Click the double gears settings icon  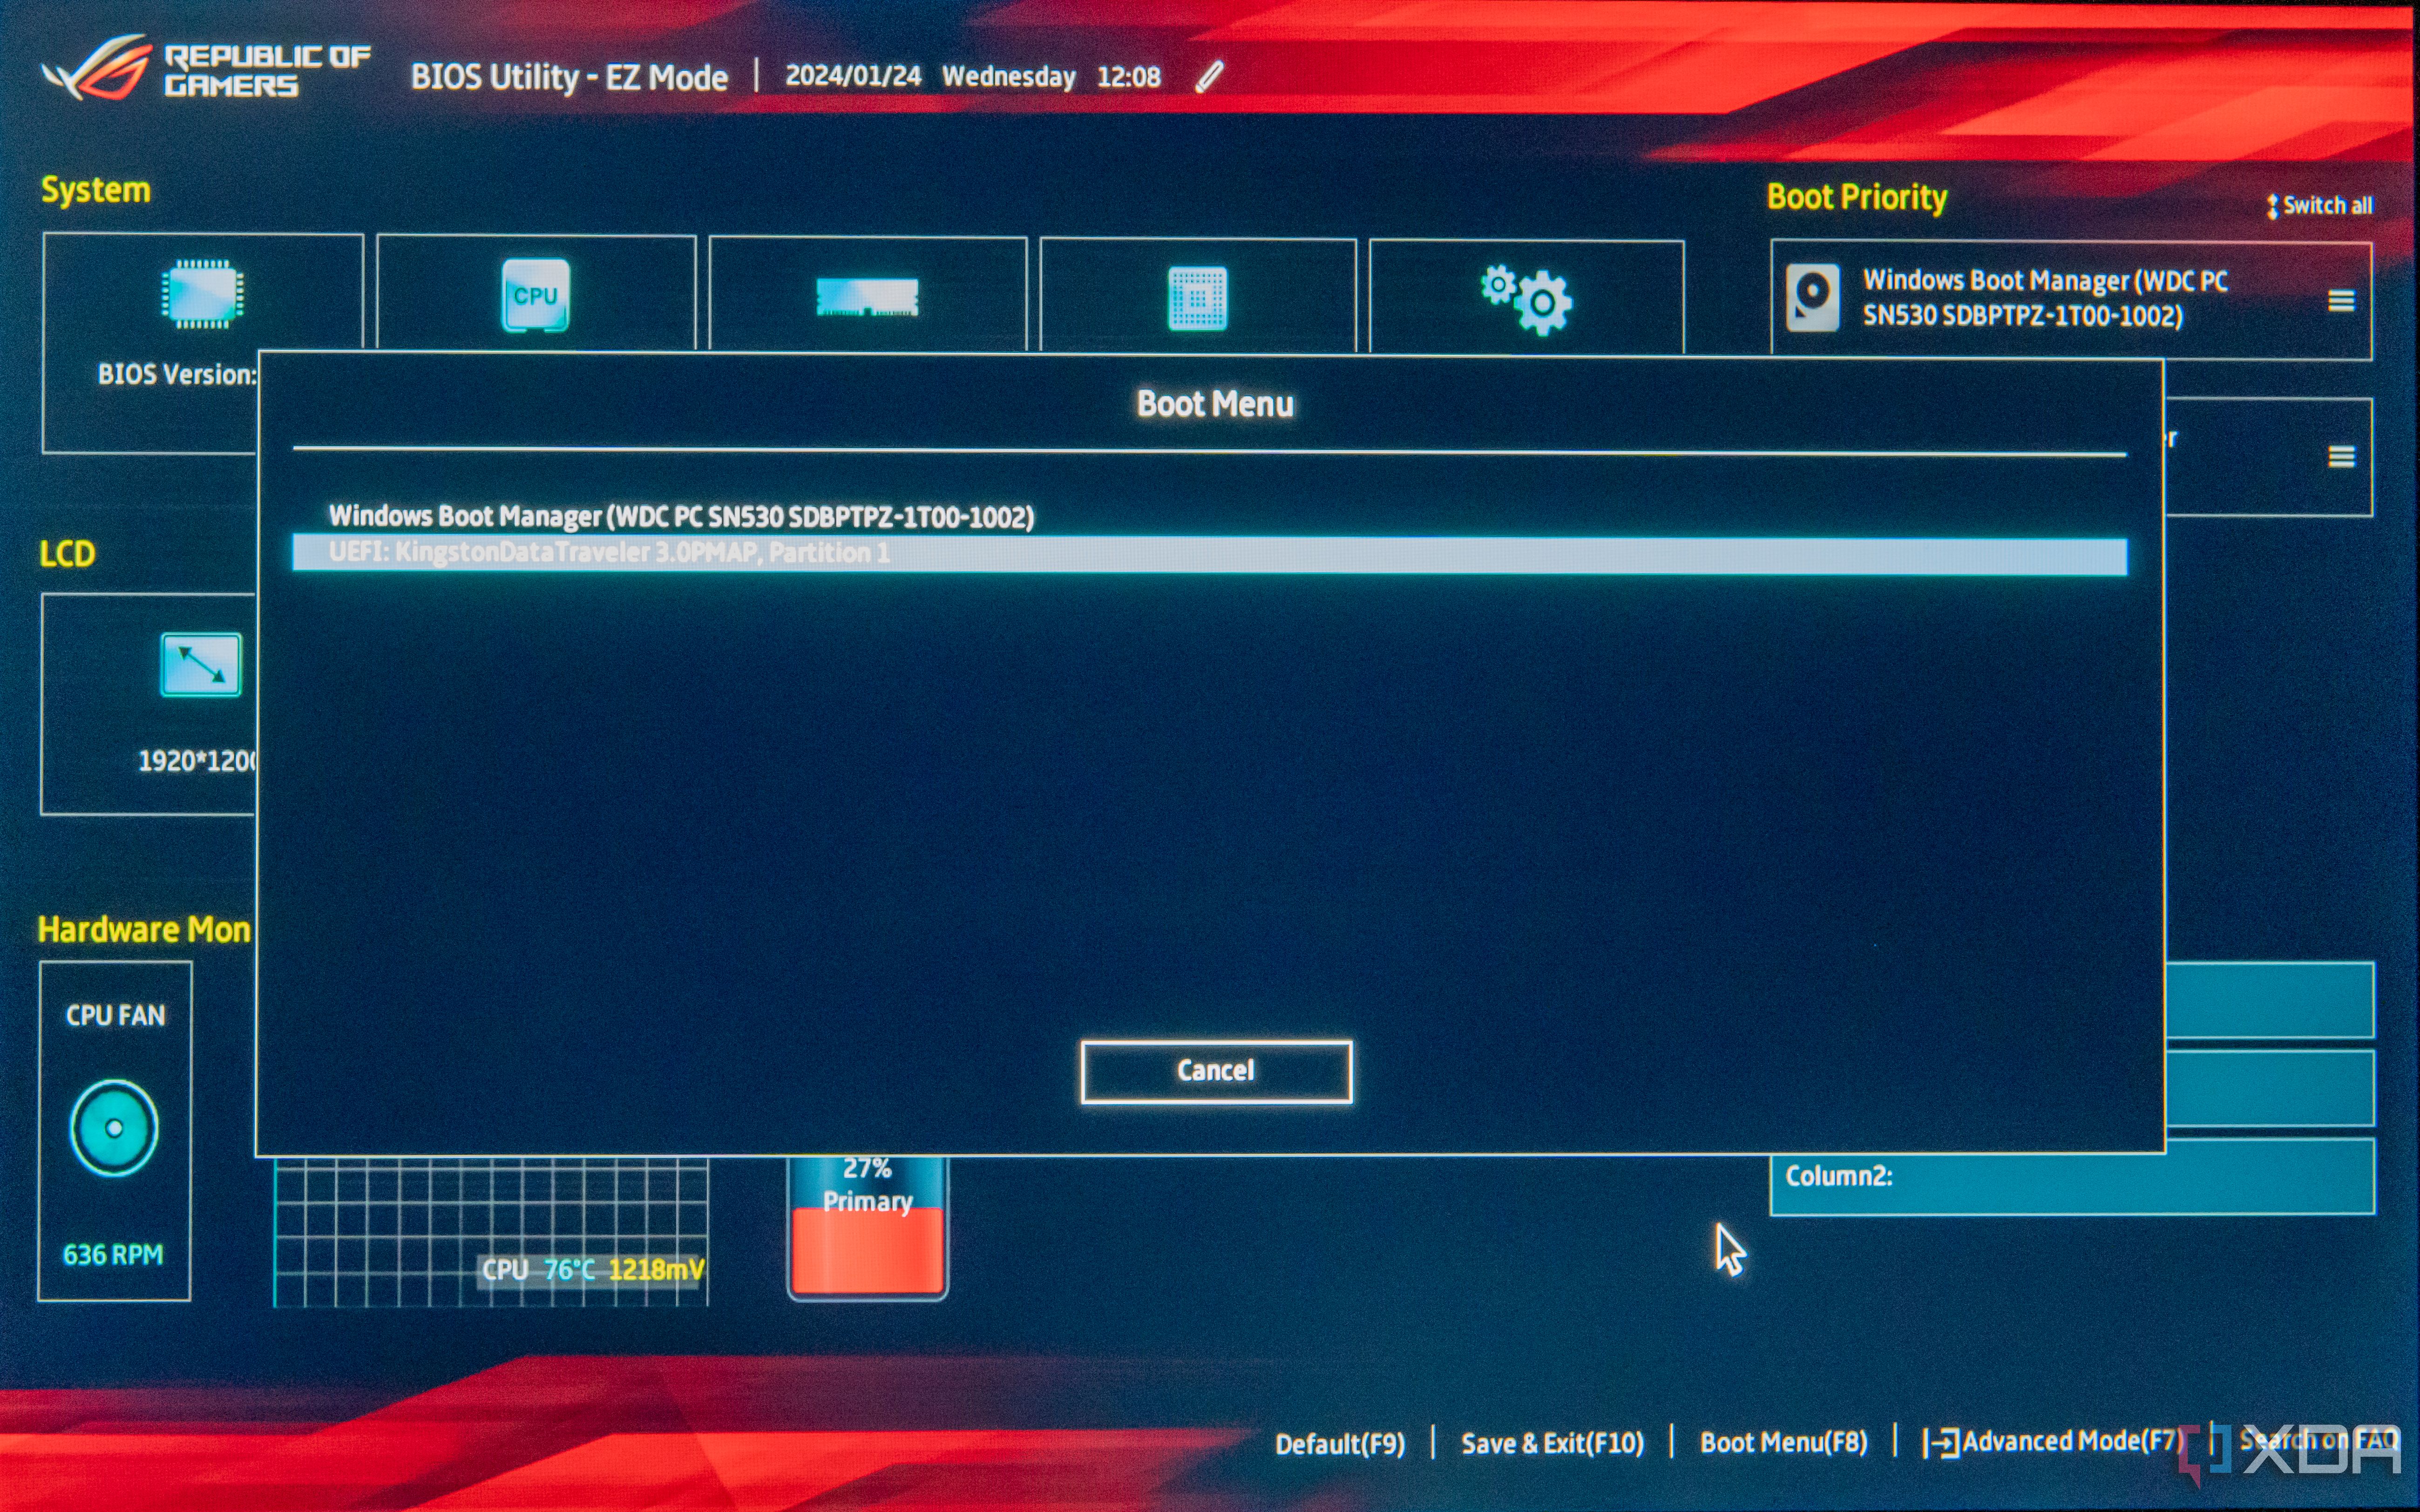[x=1527, y=299]
